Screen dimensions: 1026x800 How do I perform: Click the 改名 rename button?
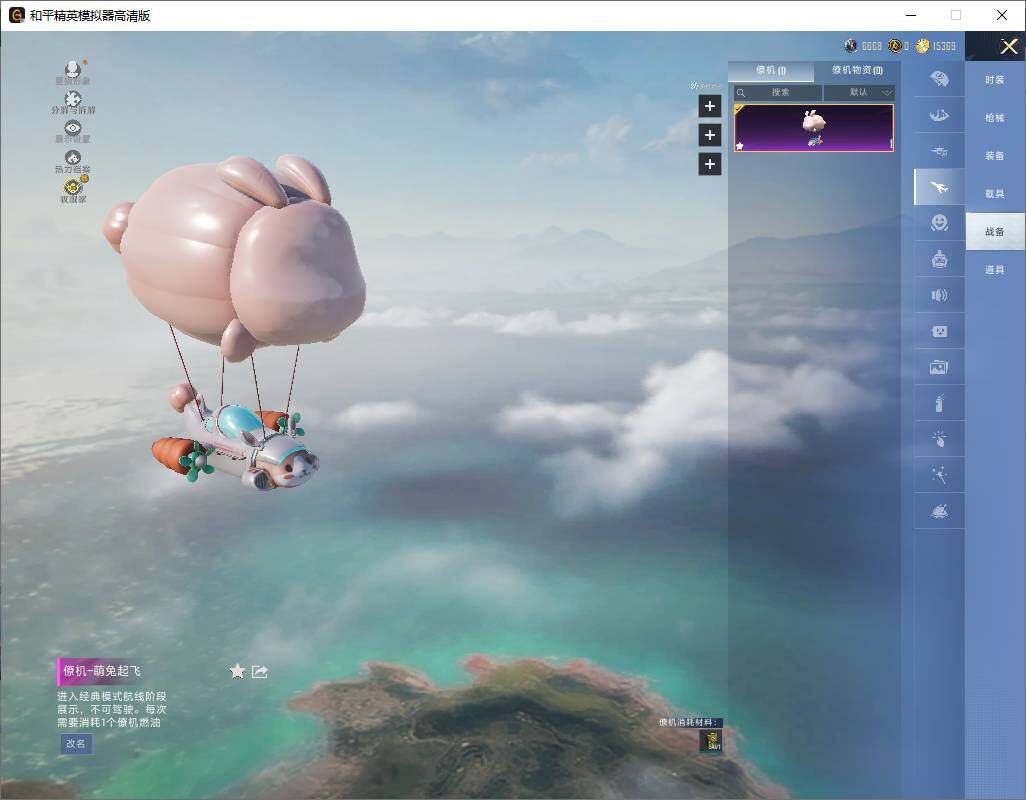pyautogui.click(x=76, y=744)
